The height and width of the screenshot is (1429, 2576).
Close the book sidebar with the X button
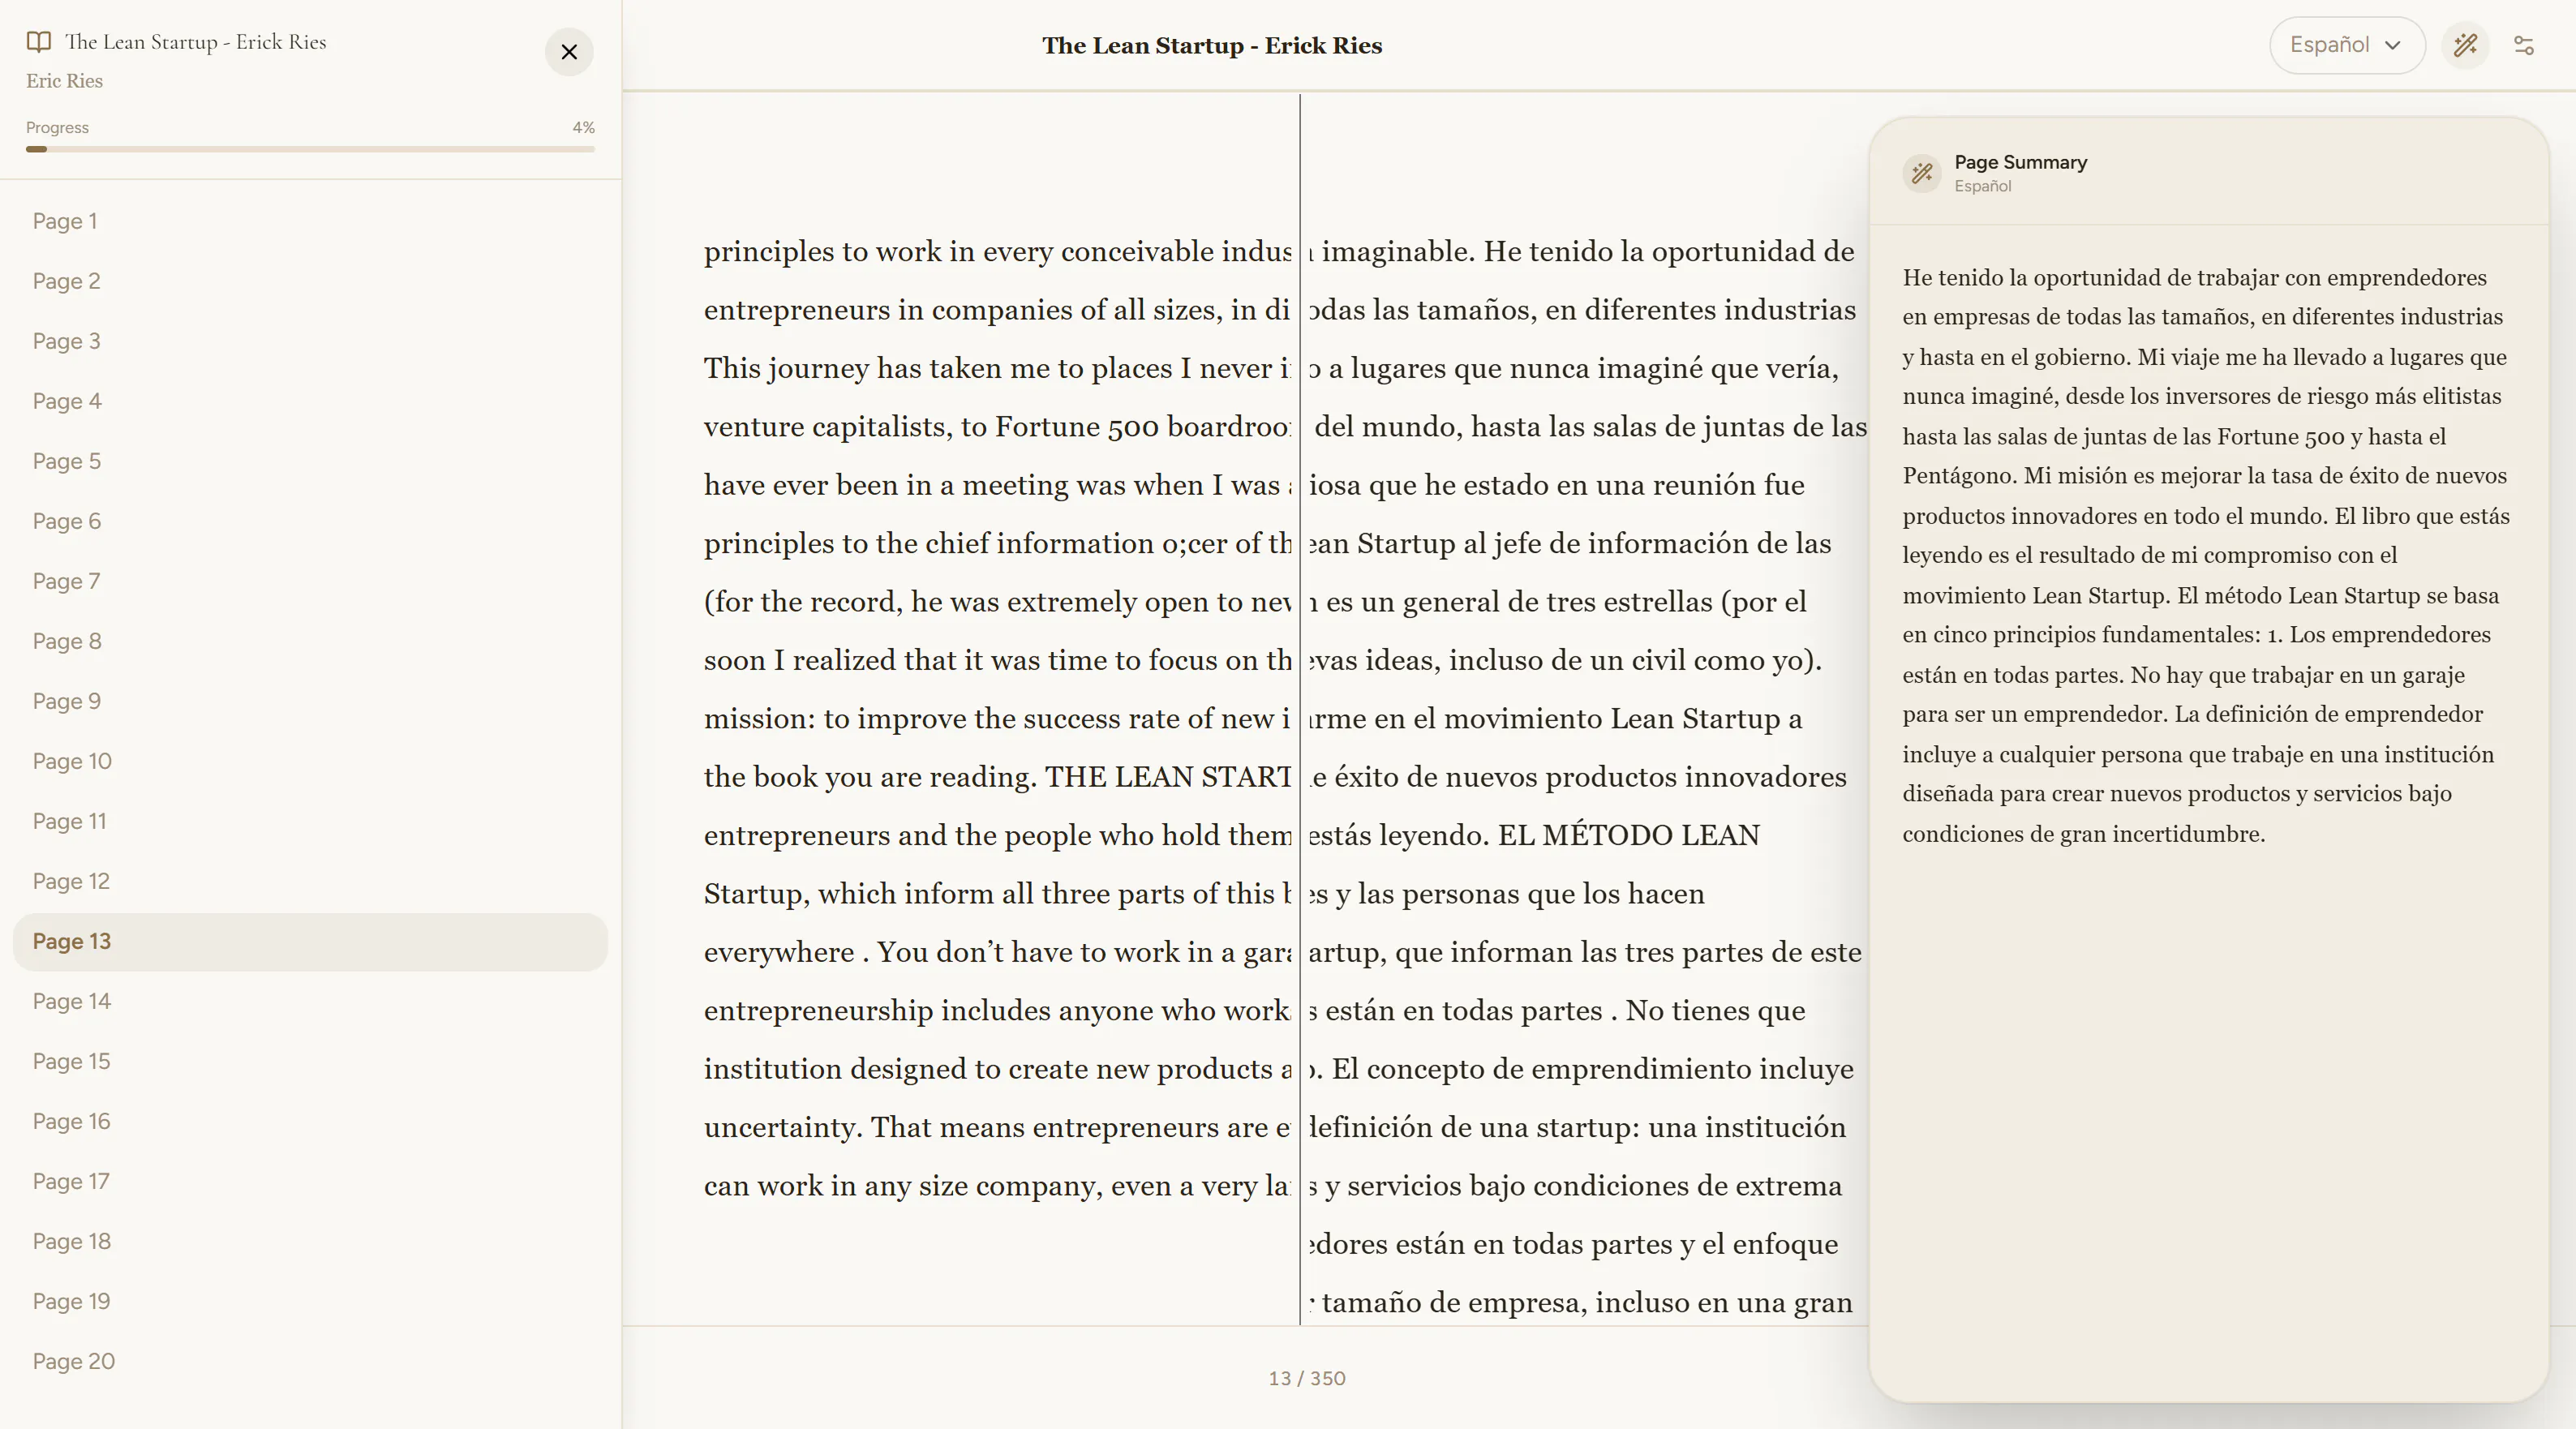569,52
